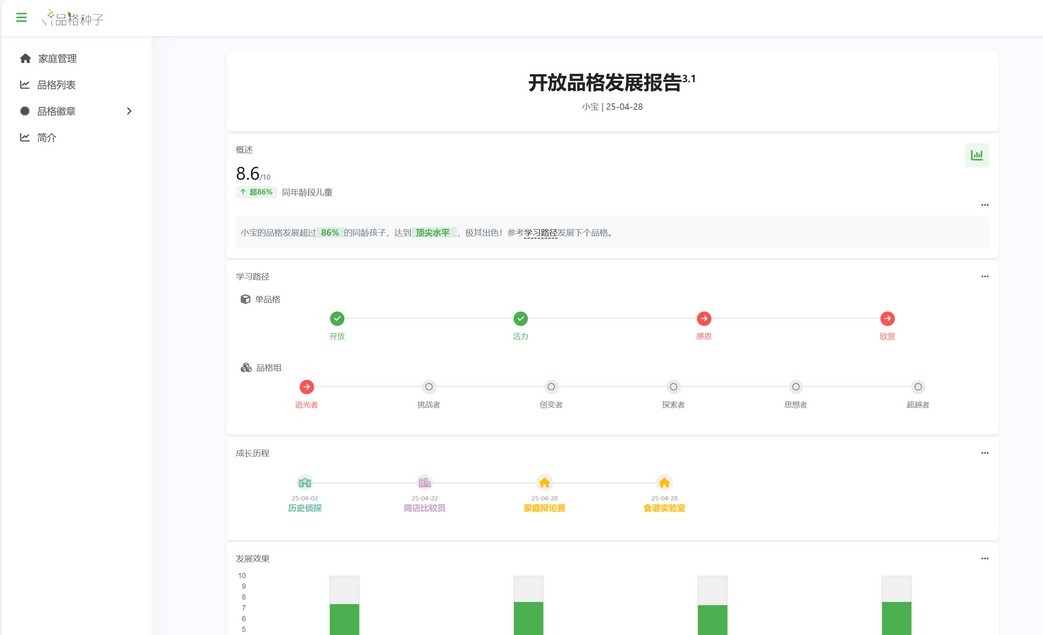
Task: Click the 历史侦探 milestone icon
Action: click(x=305, y=483)
